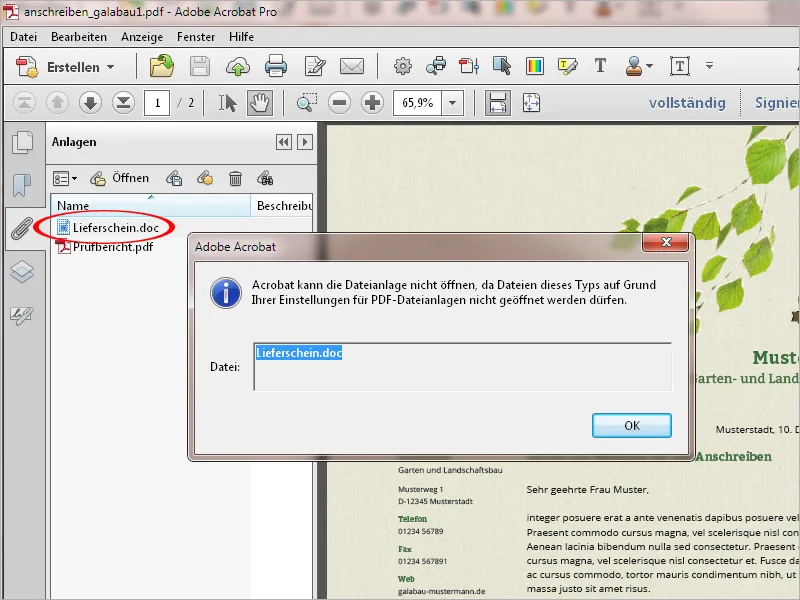800x600 pixels.
Task: Go to next page arrow
Action: 90,103
